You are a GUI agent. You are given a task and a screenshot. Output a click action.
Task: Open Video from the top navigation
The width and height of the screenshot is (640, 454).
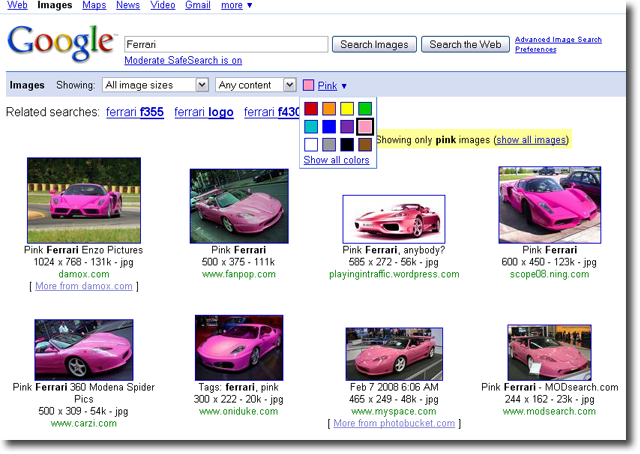click(x=163, y=5)
